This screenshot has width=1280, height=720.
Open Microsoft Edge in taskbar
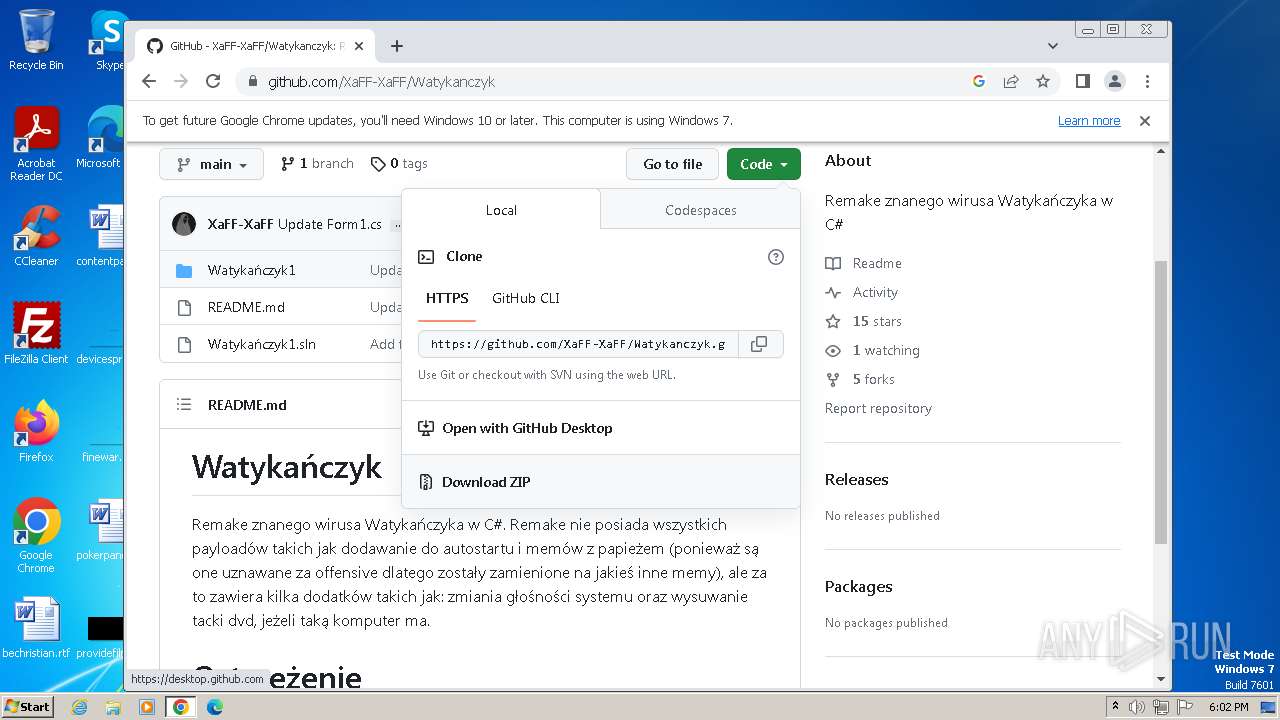coord(215,707)
